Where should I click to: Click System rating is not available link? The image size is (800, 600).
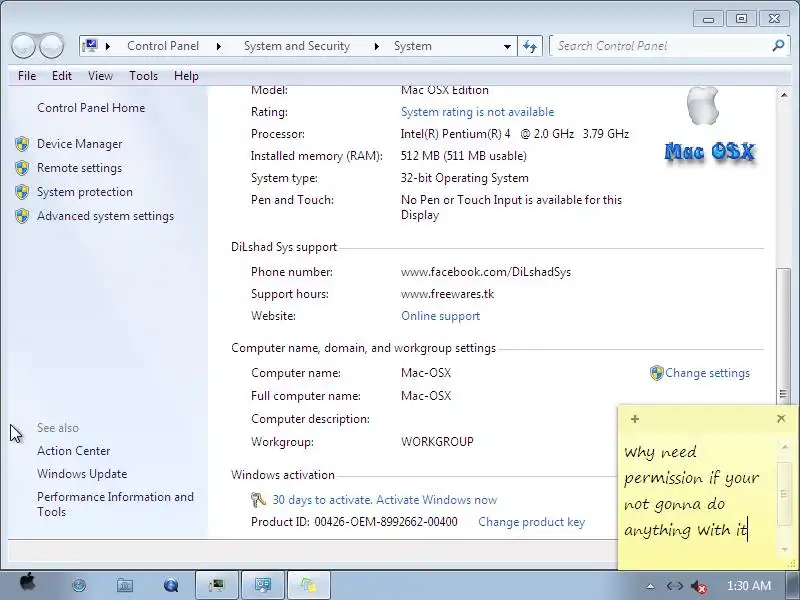coord(477,112)
